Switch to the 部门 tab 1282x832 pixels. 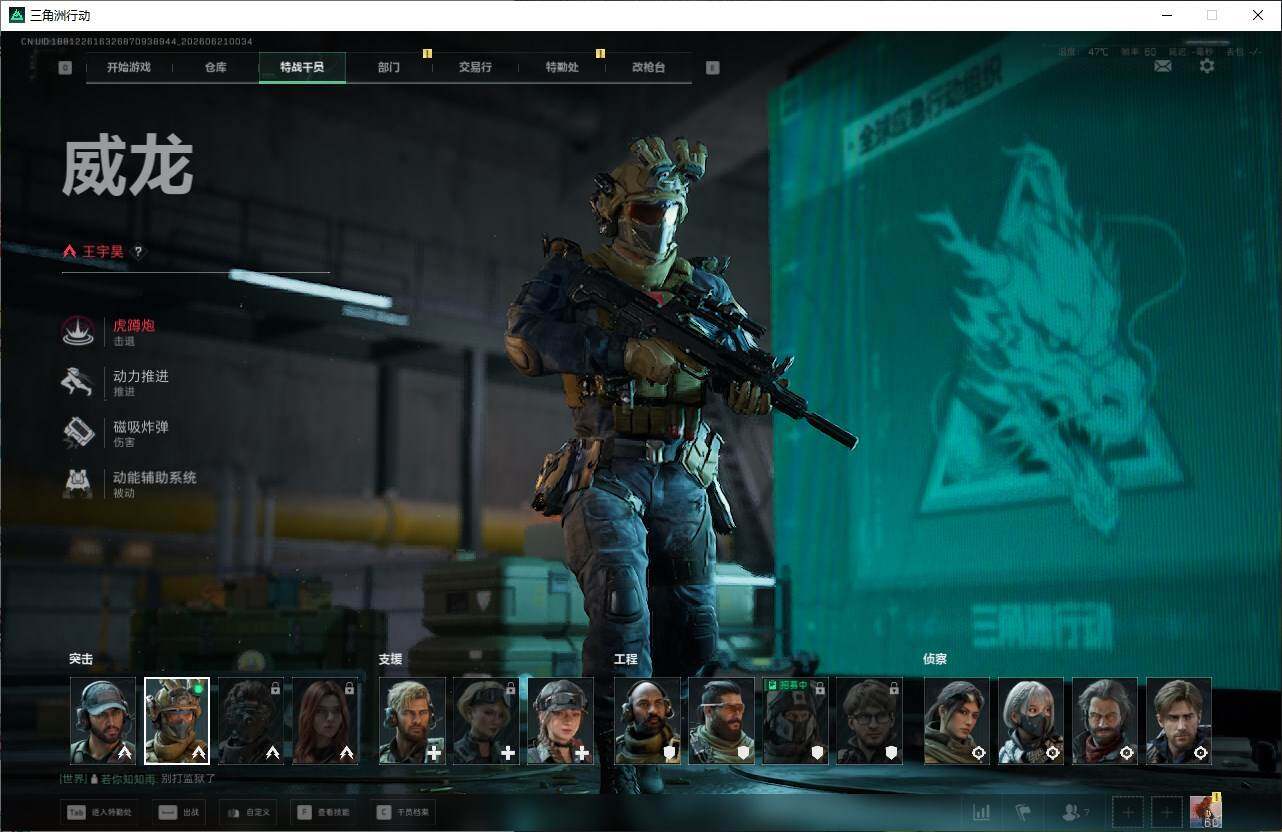[389, 68]
